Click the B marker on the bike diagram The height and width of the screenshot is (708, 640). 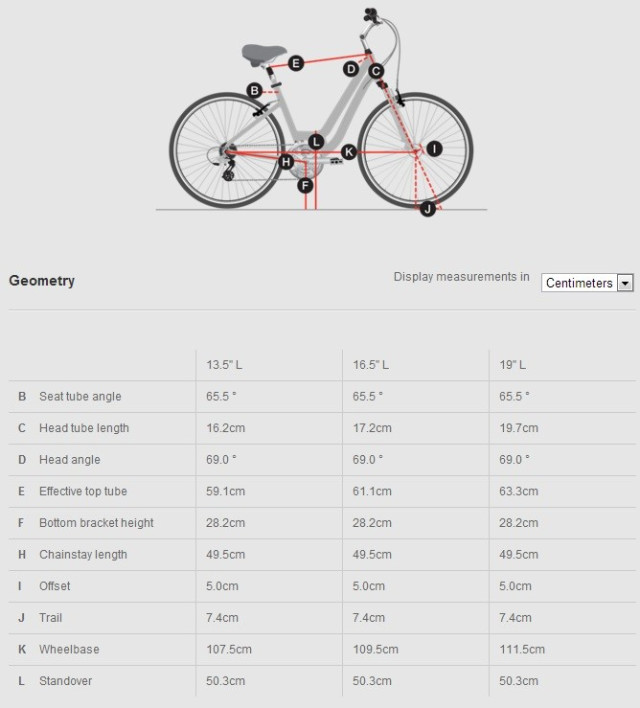pyautogui.click(x=254, y=90)
